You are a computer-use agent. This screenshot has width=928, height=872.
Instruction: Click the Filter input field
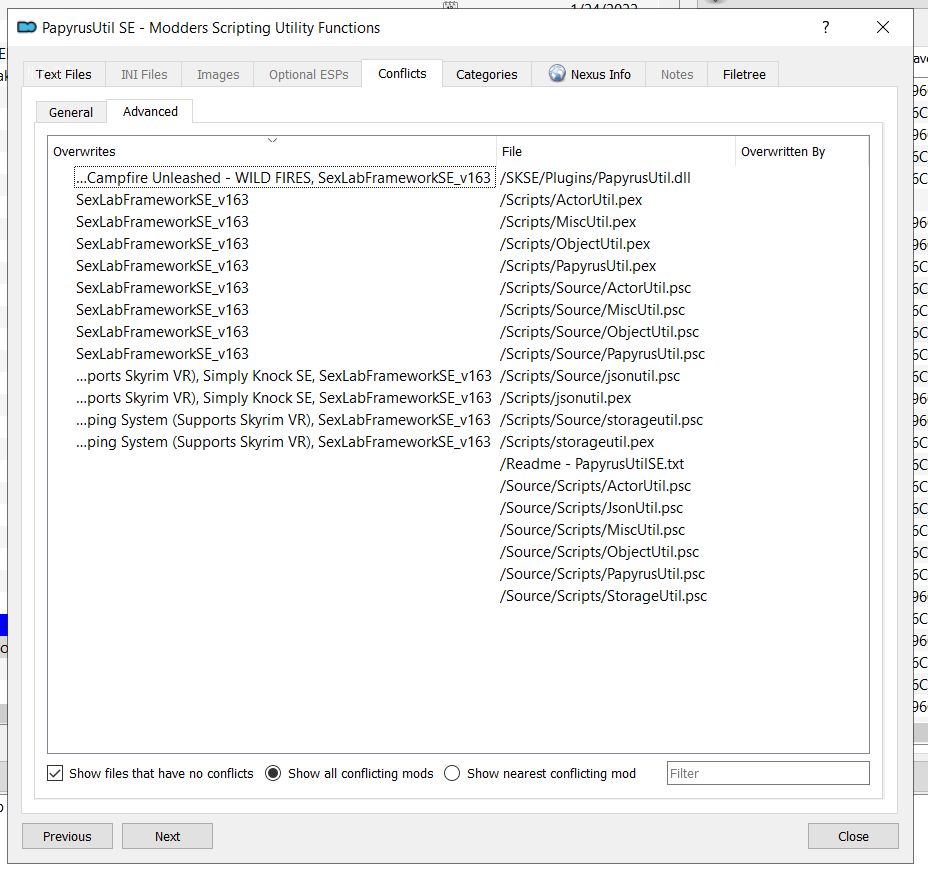tap(768, 773)
